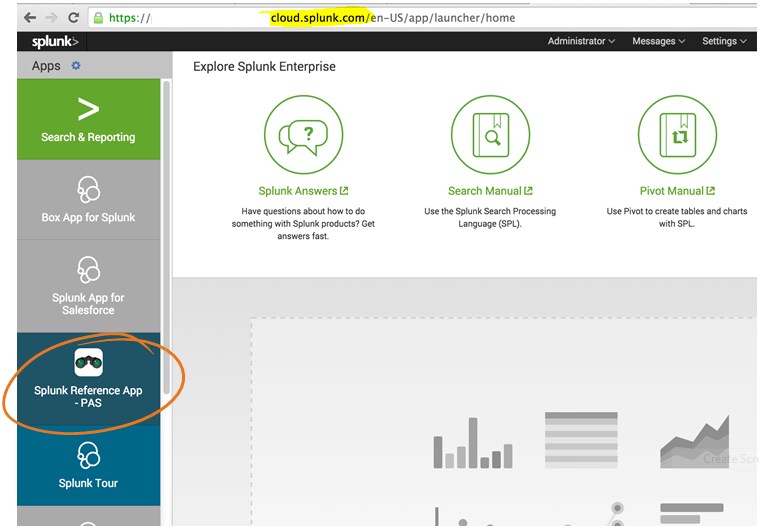The width and height of the screenshot is (759, 529).
Task: Follow the Search Manual link
Action: (490, 191)
